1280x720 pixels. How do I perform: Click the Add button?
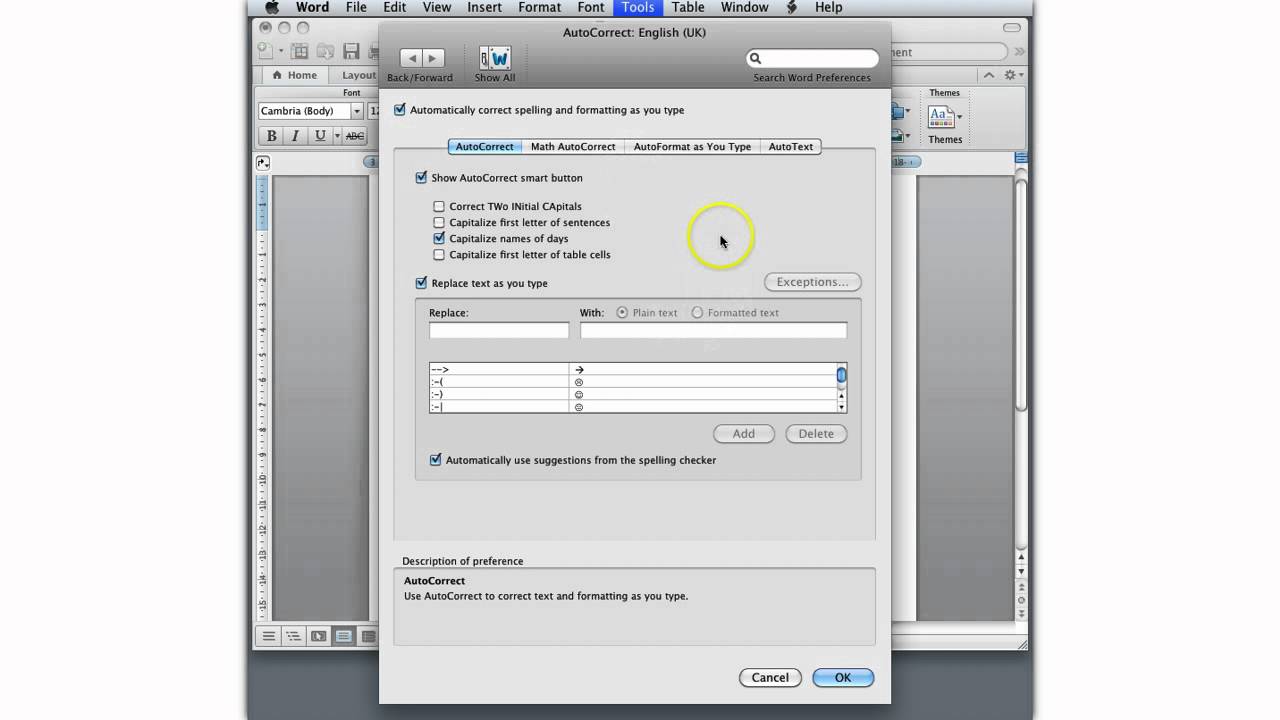coord(744,433)
